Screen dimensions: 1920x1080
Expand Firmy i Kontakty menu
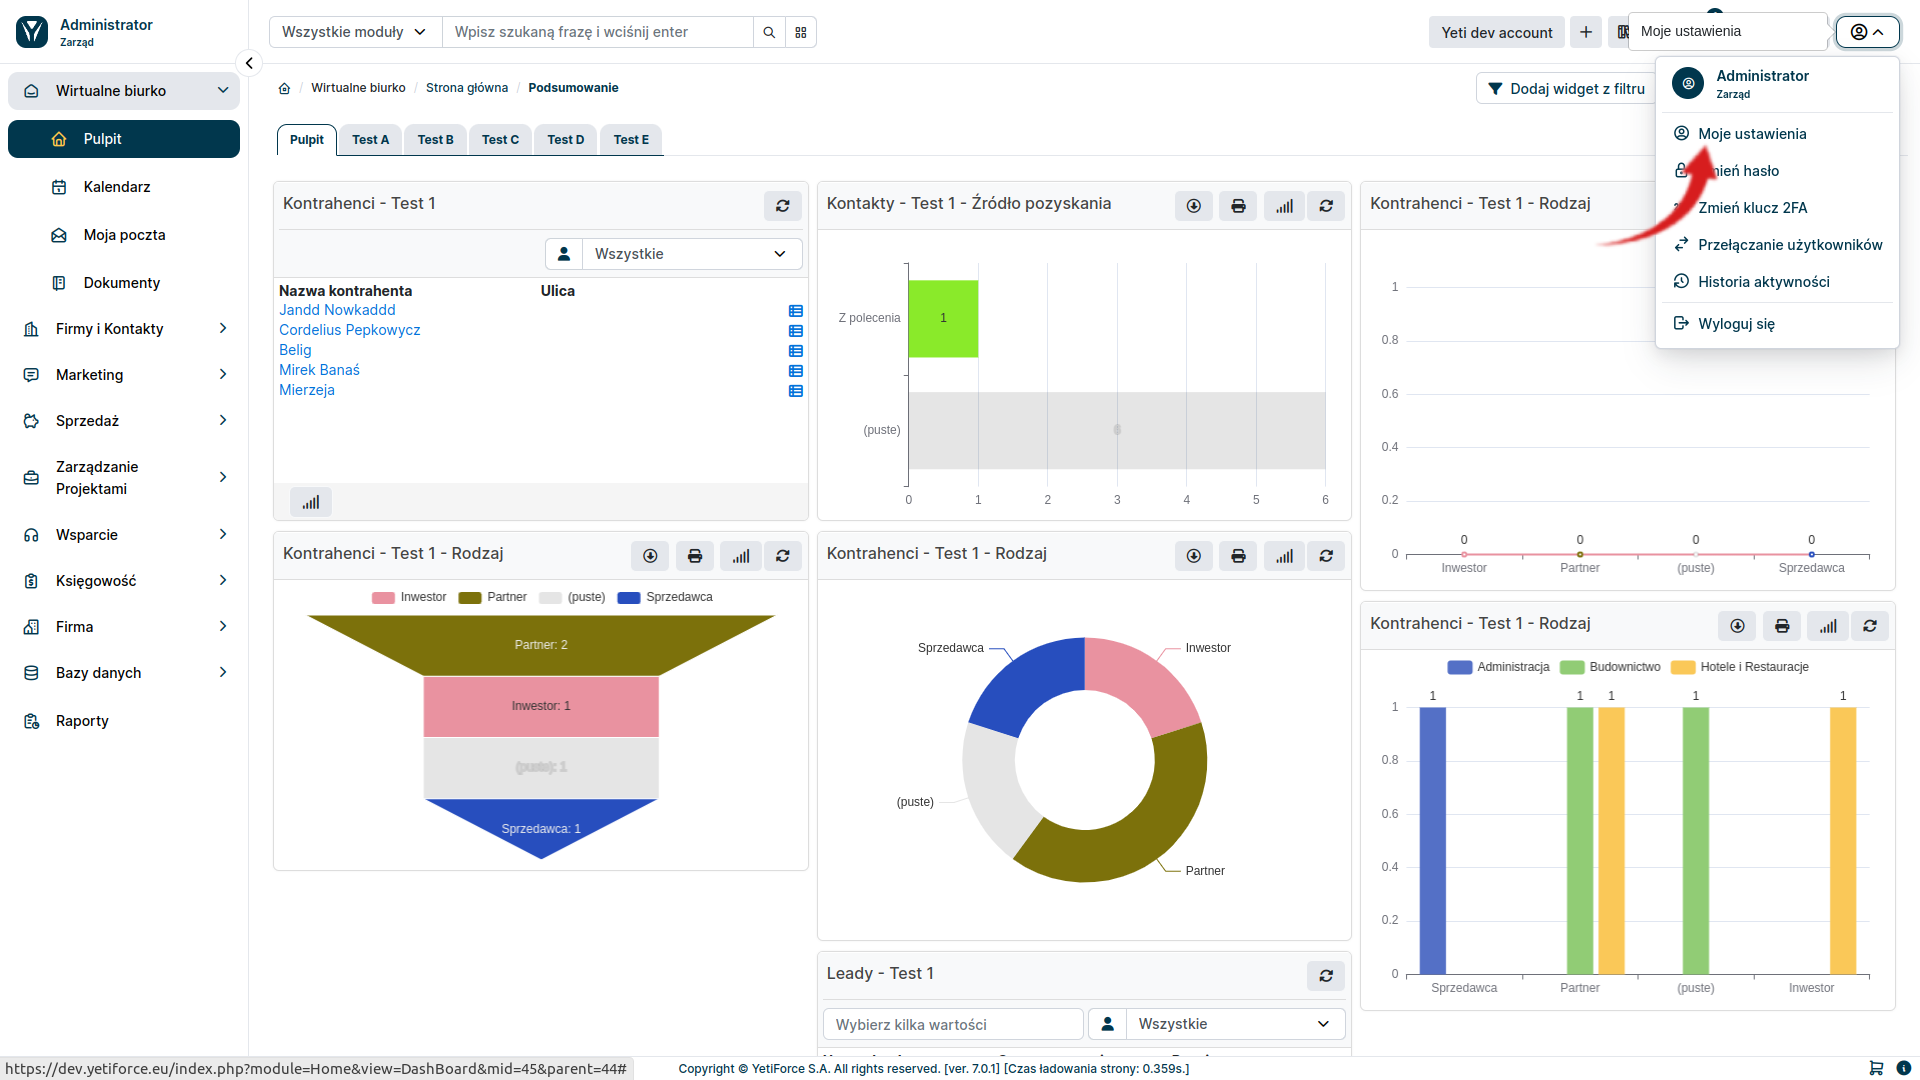[124, 329]
